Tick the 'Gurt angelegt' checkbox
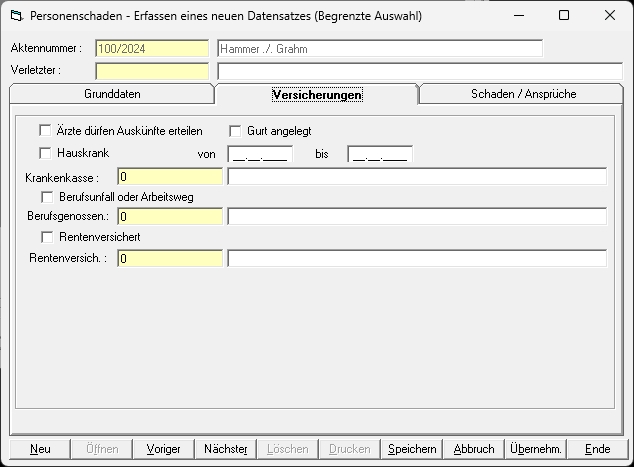Viewport: 634px width, 467px height. coord(235,131)
